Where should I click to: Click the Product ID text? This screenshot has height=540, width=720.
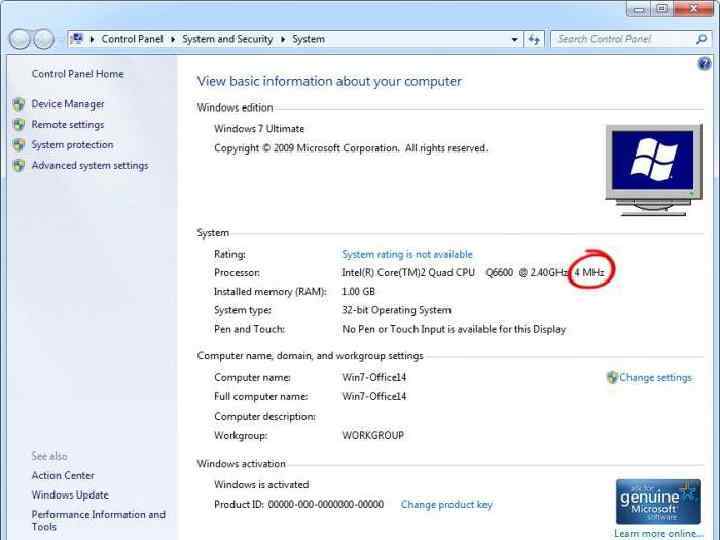point(299,505)
